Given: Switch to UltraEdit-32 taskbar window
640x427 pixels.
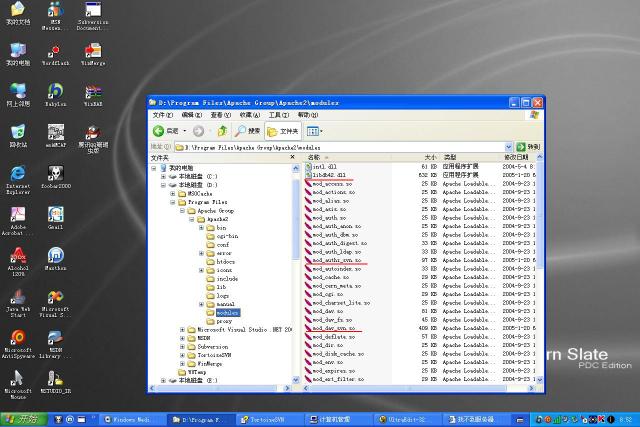Looking at the screenshot, I should tap(406, 419).
